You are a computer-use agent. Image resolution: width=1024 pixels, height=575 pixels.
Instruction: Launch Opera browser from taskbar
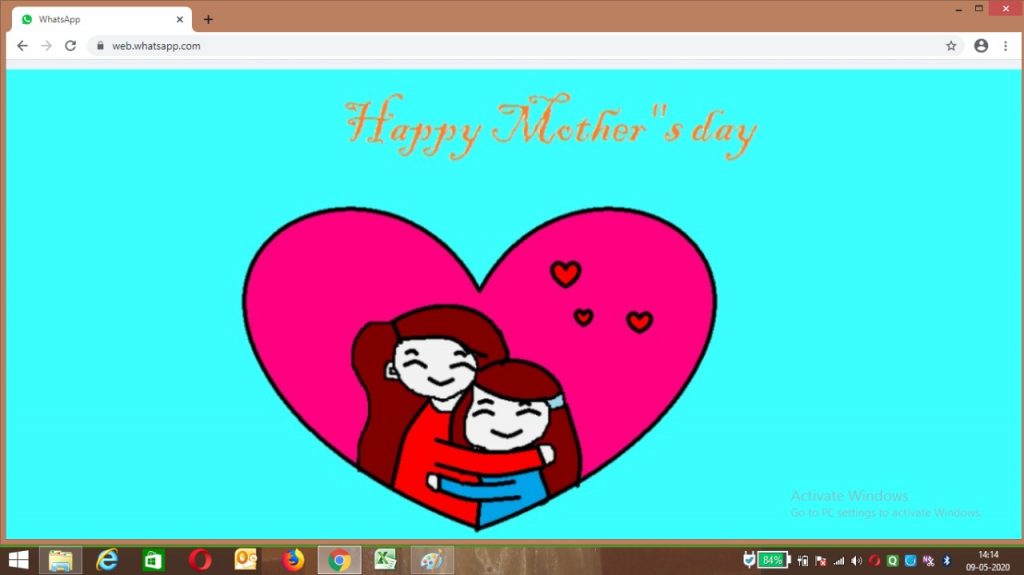coord(200,560)
